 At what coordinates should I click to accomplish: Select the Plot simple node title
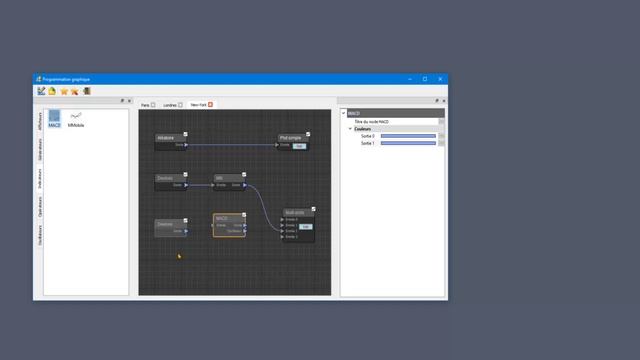point(290,138)
